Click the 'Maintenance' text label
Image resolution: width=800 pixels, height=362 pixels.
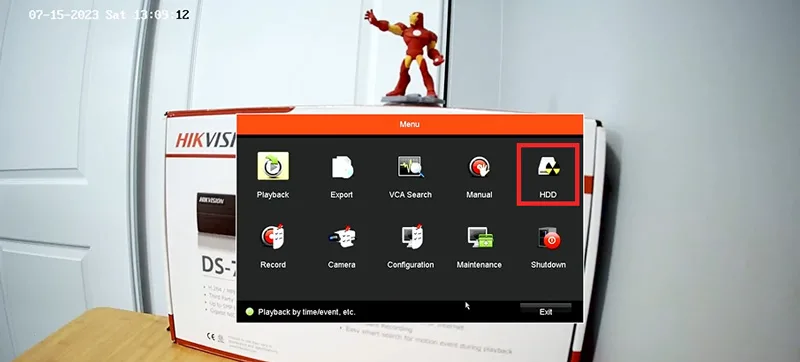tap(479, 265)
